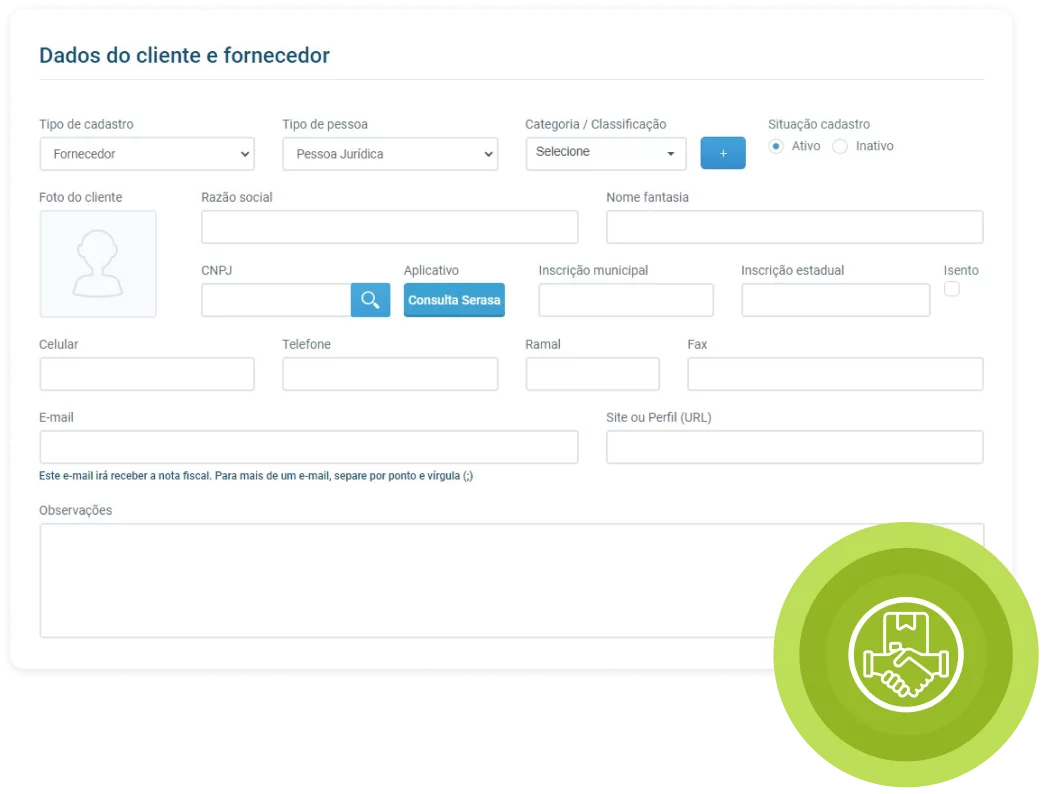Click the Inscrição estadual field
This screenshot has height=794, width=1045.
(x=836, y=300)
